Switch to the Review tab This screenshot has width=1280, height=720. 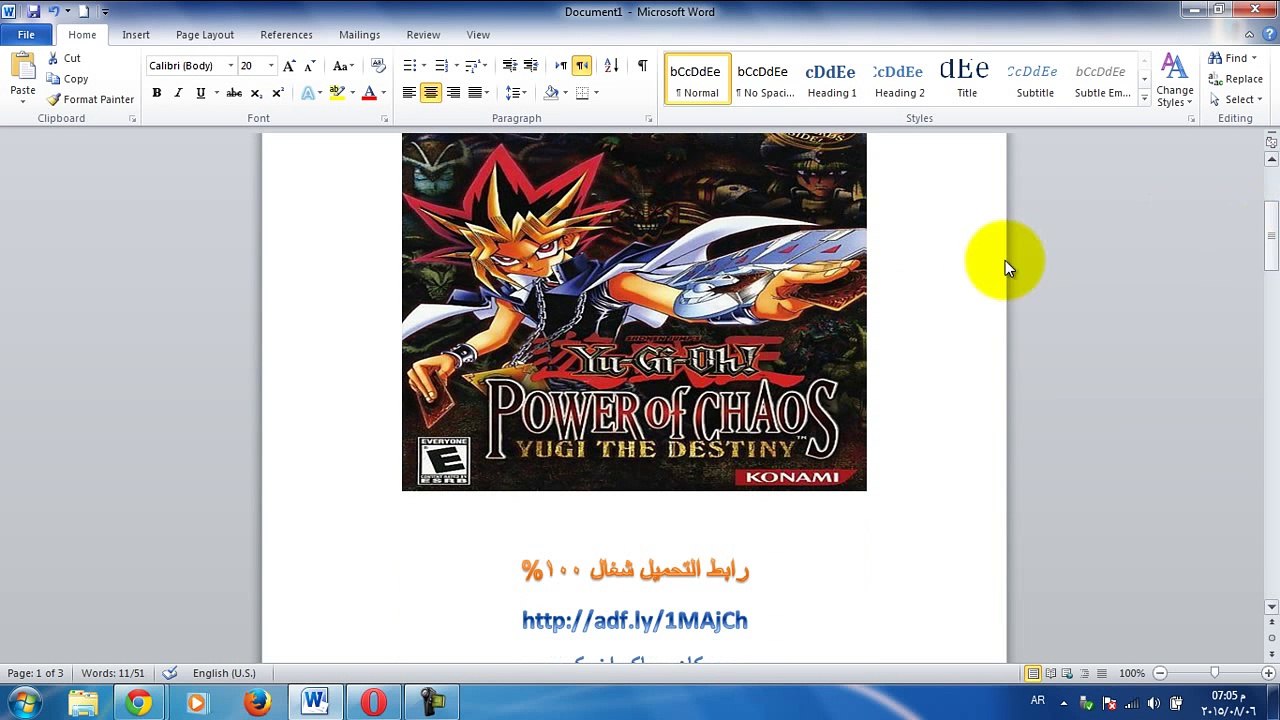pos(423,35)
